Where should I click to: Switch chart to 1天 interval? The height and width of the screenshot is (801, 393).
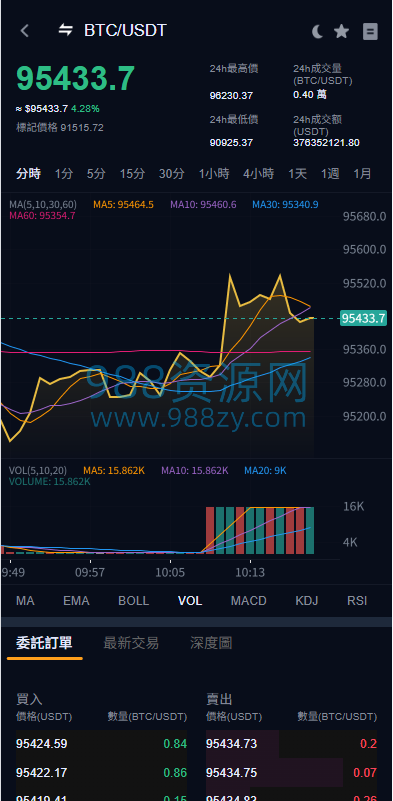point(297,174)
